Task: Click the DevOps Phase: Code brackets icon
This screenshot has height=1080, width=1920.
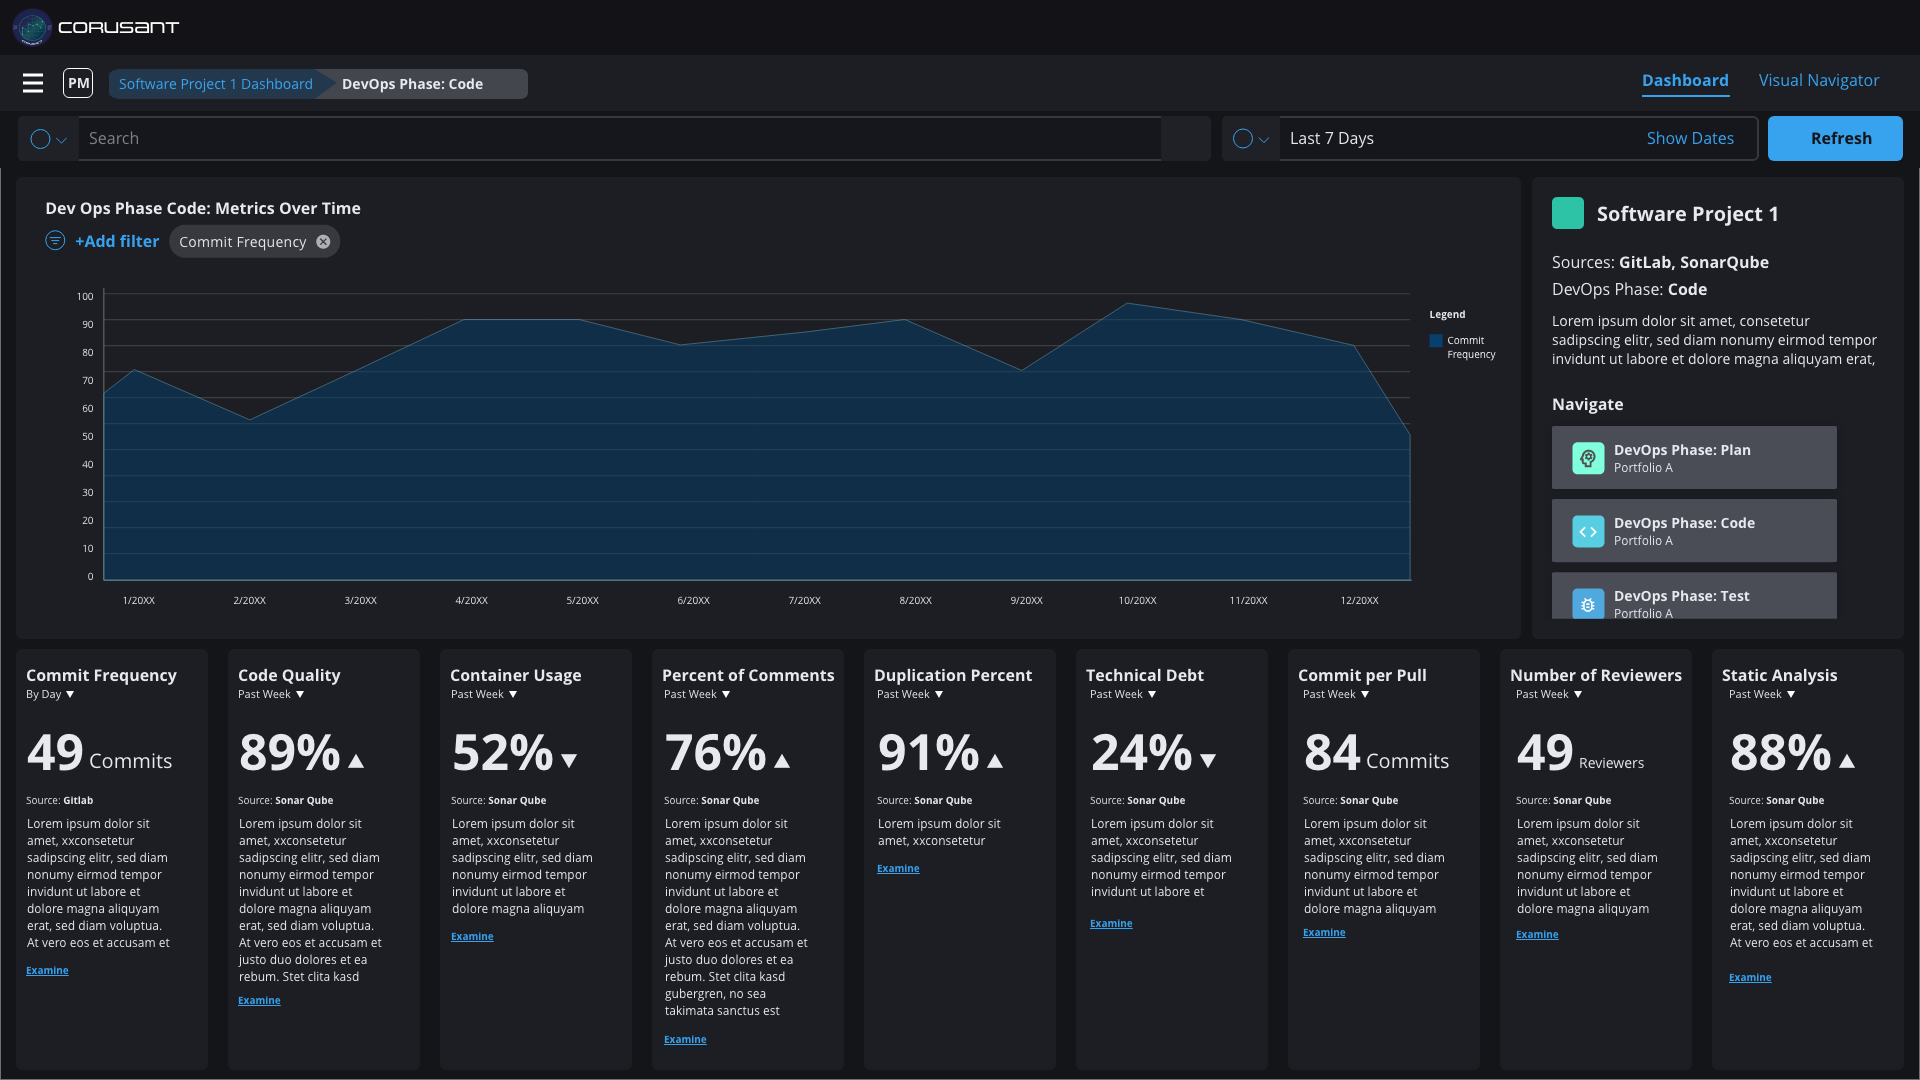Action: point(1588,531)
